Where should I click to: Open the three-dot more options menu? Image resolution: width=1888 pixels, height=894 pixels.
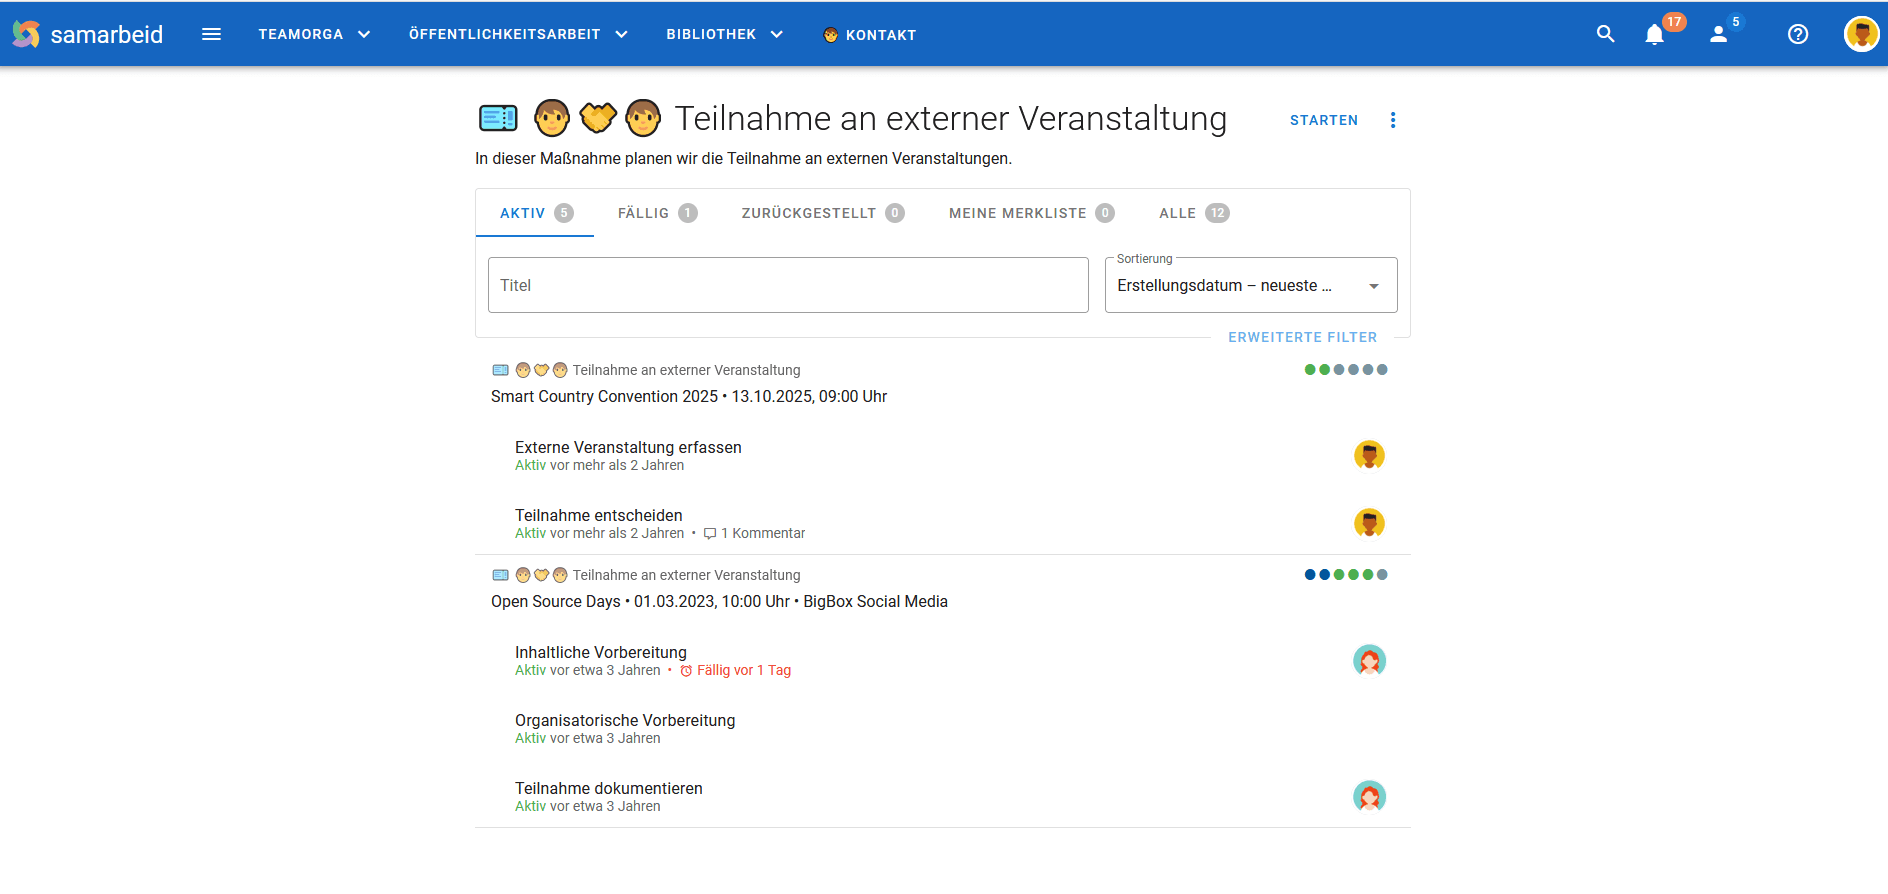(x=1393, y=120)
